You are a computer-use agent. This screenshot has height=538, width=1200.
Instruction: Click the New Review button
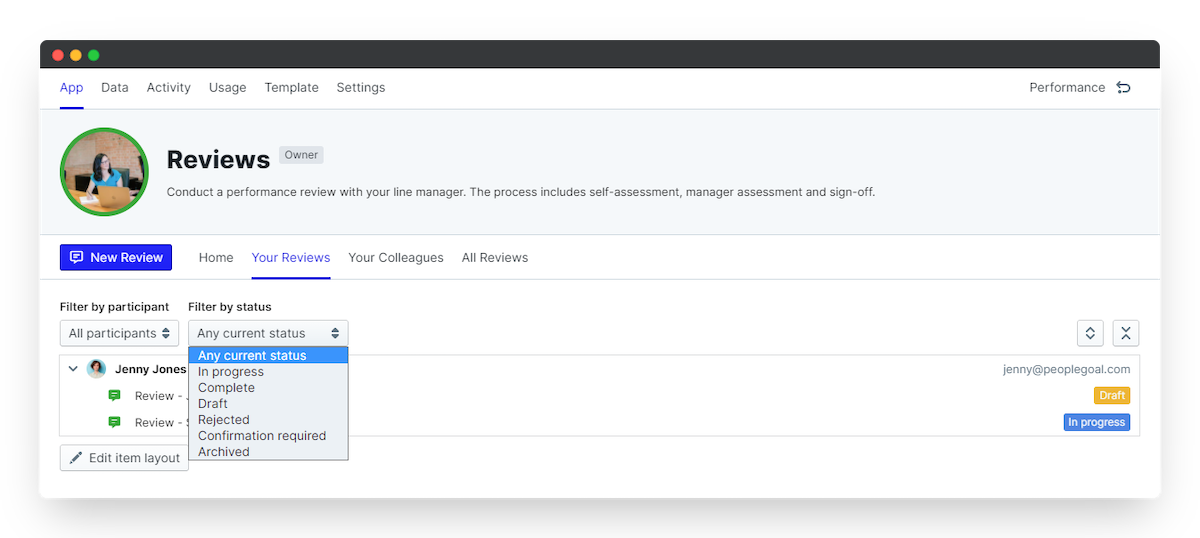[x=116, y=258]
